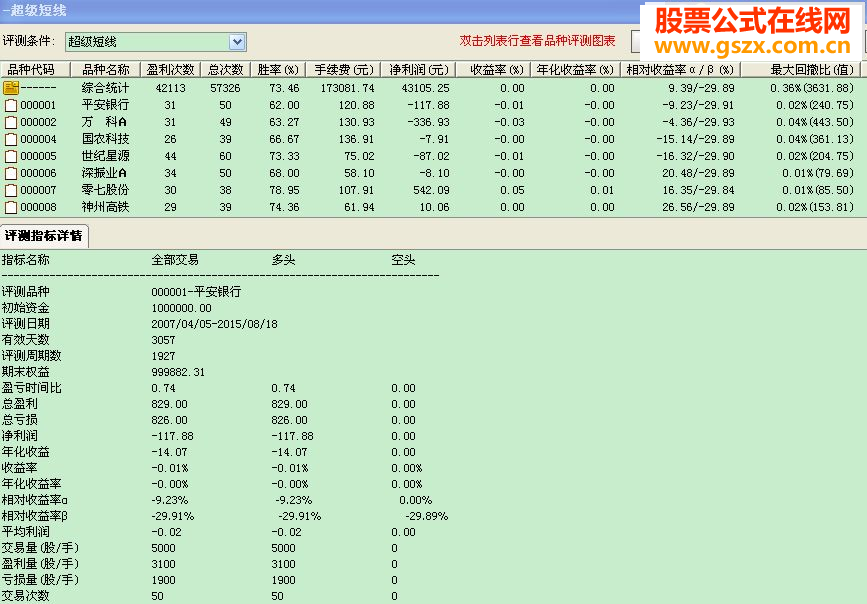Image resolution: width=867 pixels, height=604 pixels.
Task: Sort by 年化收益率(%) column header
Action: pos(575,70)
